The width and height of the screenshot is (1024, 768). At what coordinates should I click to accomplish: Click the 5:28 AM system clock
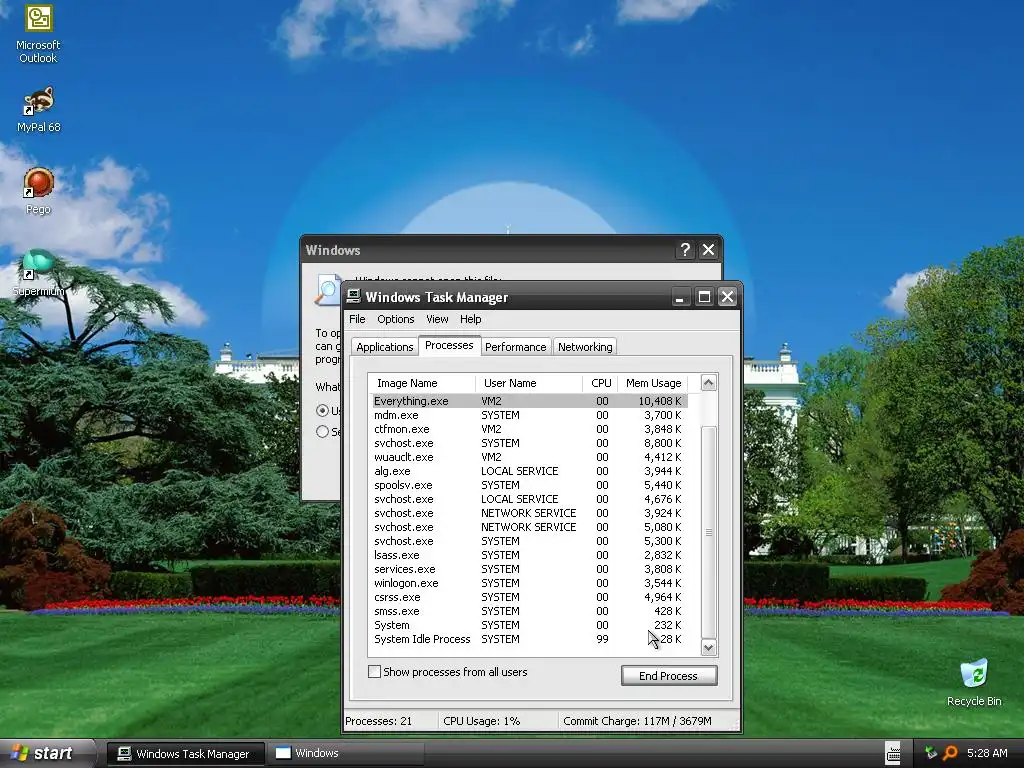click(987, 753)
